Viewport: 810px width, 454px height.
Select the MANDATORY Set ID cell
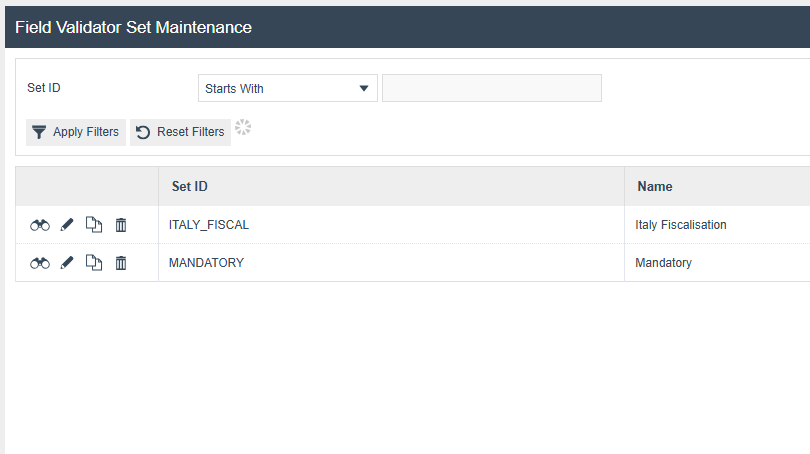pyautogui.click(x=207, y=263)
